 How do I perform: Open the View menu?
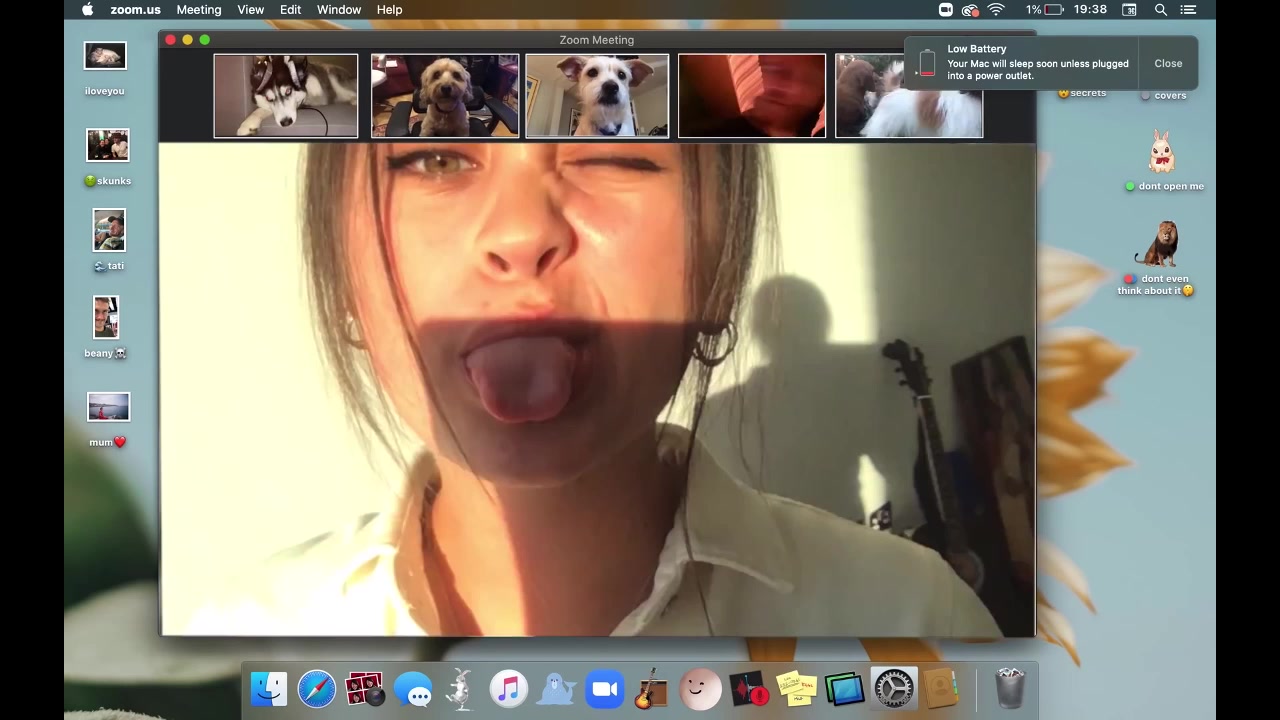(x=251, y=10)
